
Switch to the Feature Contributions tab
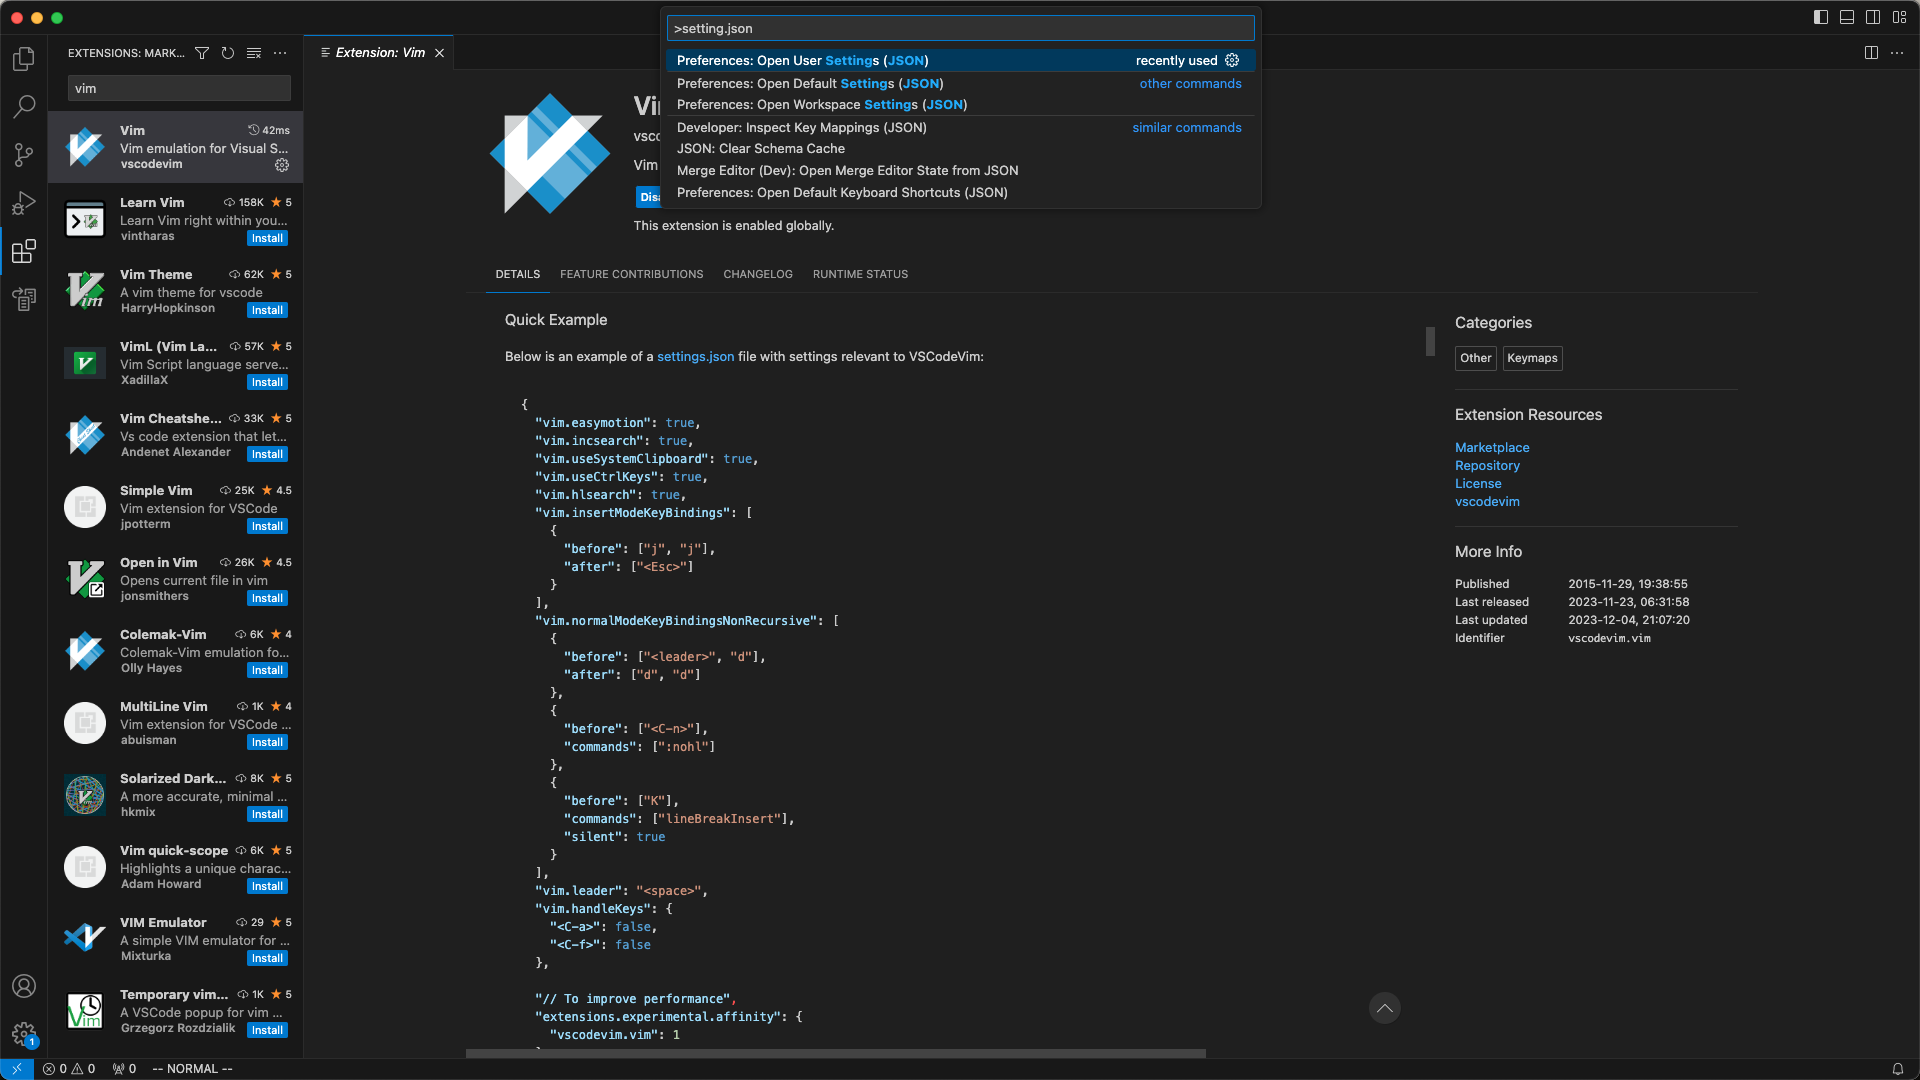[x=631, y=274]
